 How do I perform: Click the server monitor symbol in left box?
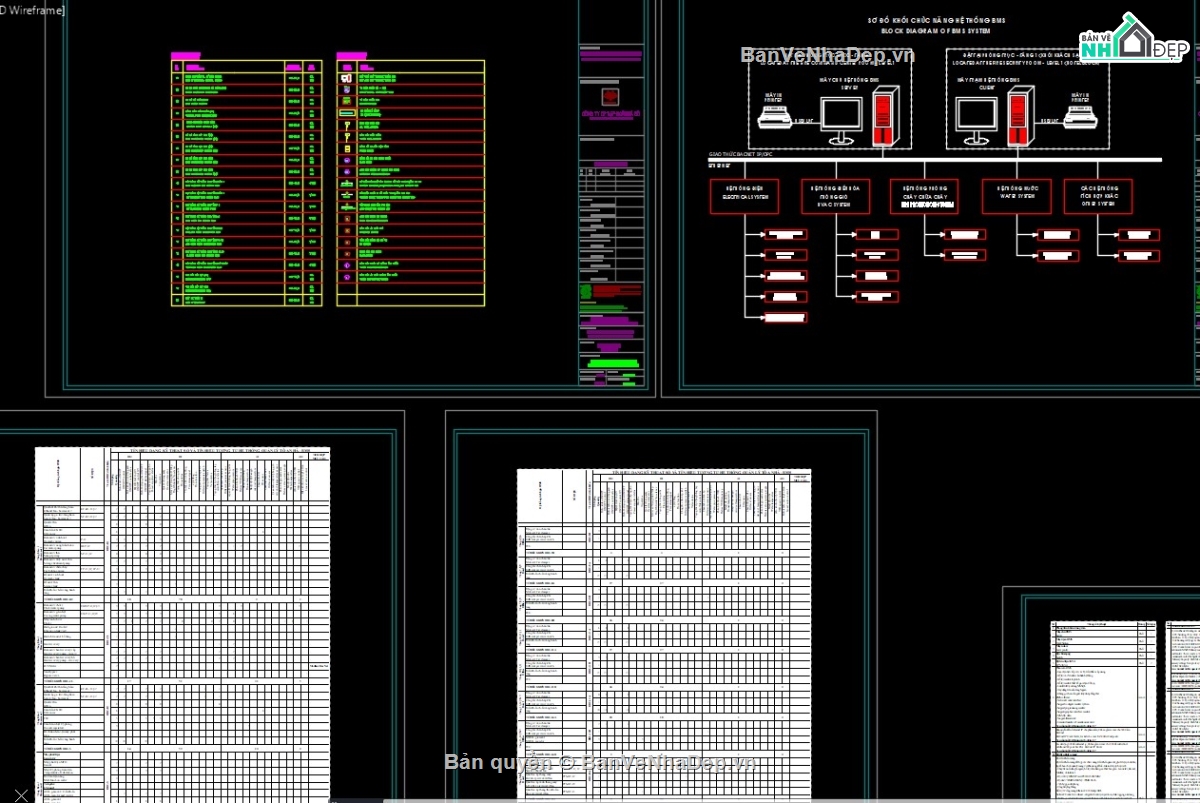pos(841,120)
